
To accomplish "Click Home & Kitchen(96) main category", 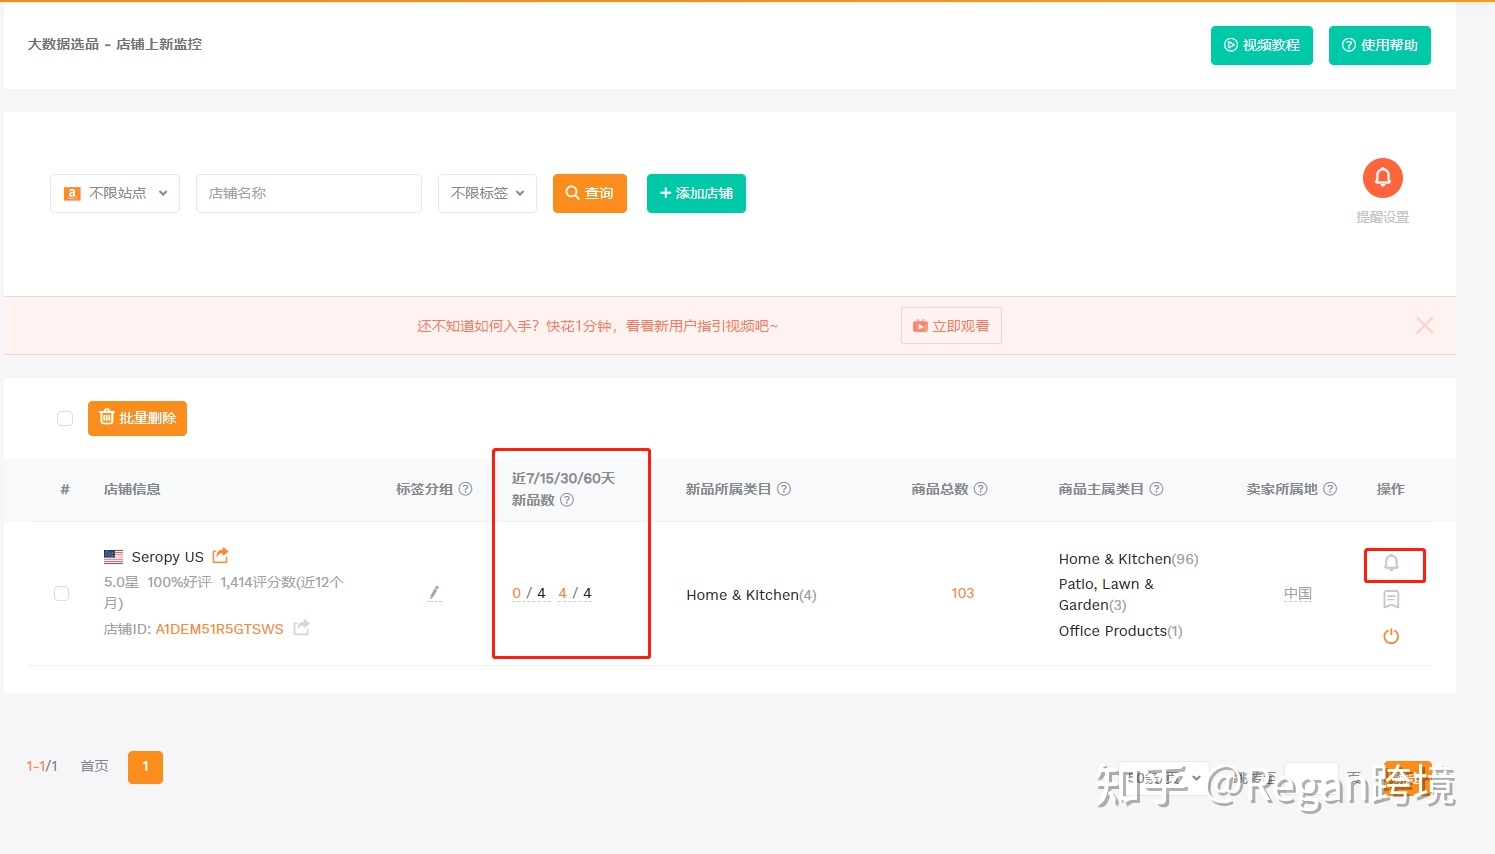I will 1128,559.
